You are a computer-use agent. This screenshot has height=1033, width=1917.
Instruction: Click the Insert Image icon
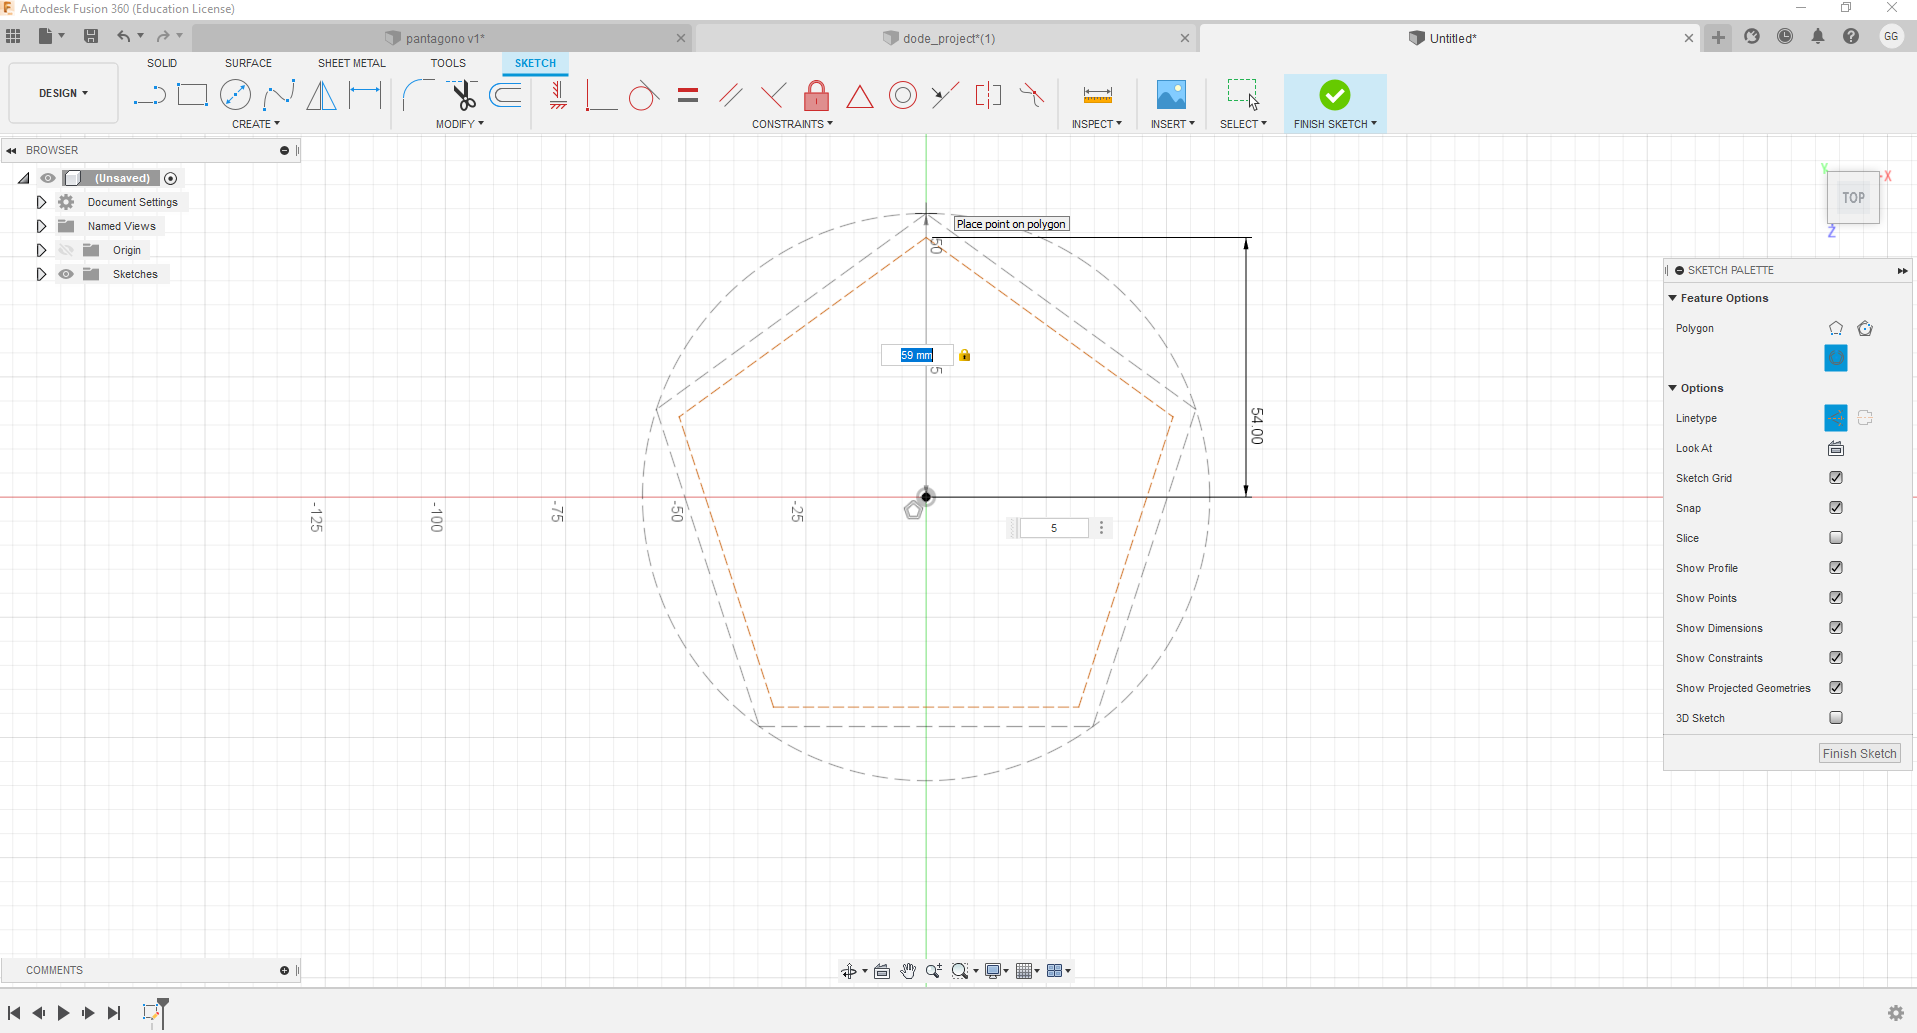1171,96
